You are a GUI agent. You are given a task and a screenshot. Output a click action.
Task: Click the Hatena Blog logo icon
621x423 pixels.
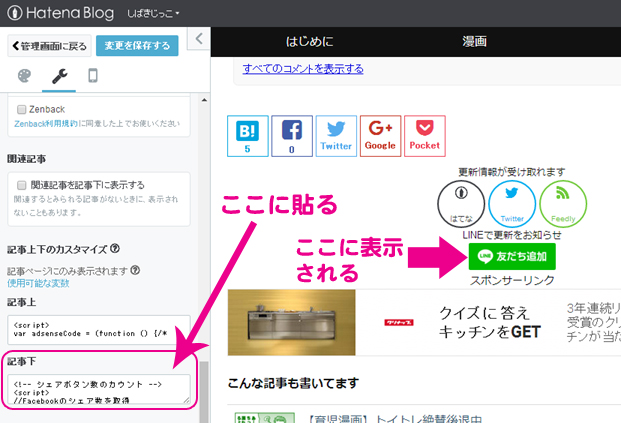click(15, 13)
